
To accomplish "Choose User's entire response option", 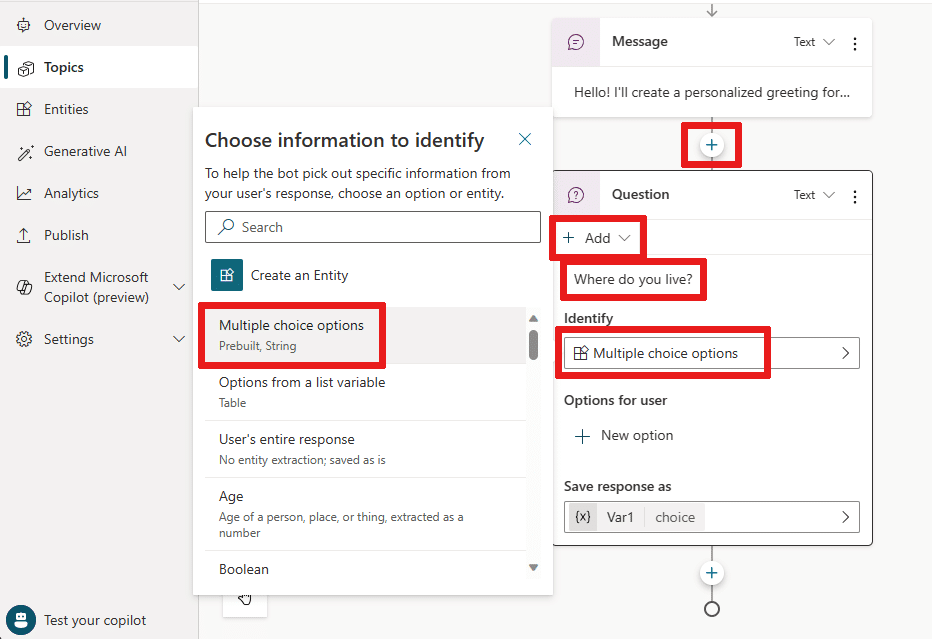I will 365,449.
